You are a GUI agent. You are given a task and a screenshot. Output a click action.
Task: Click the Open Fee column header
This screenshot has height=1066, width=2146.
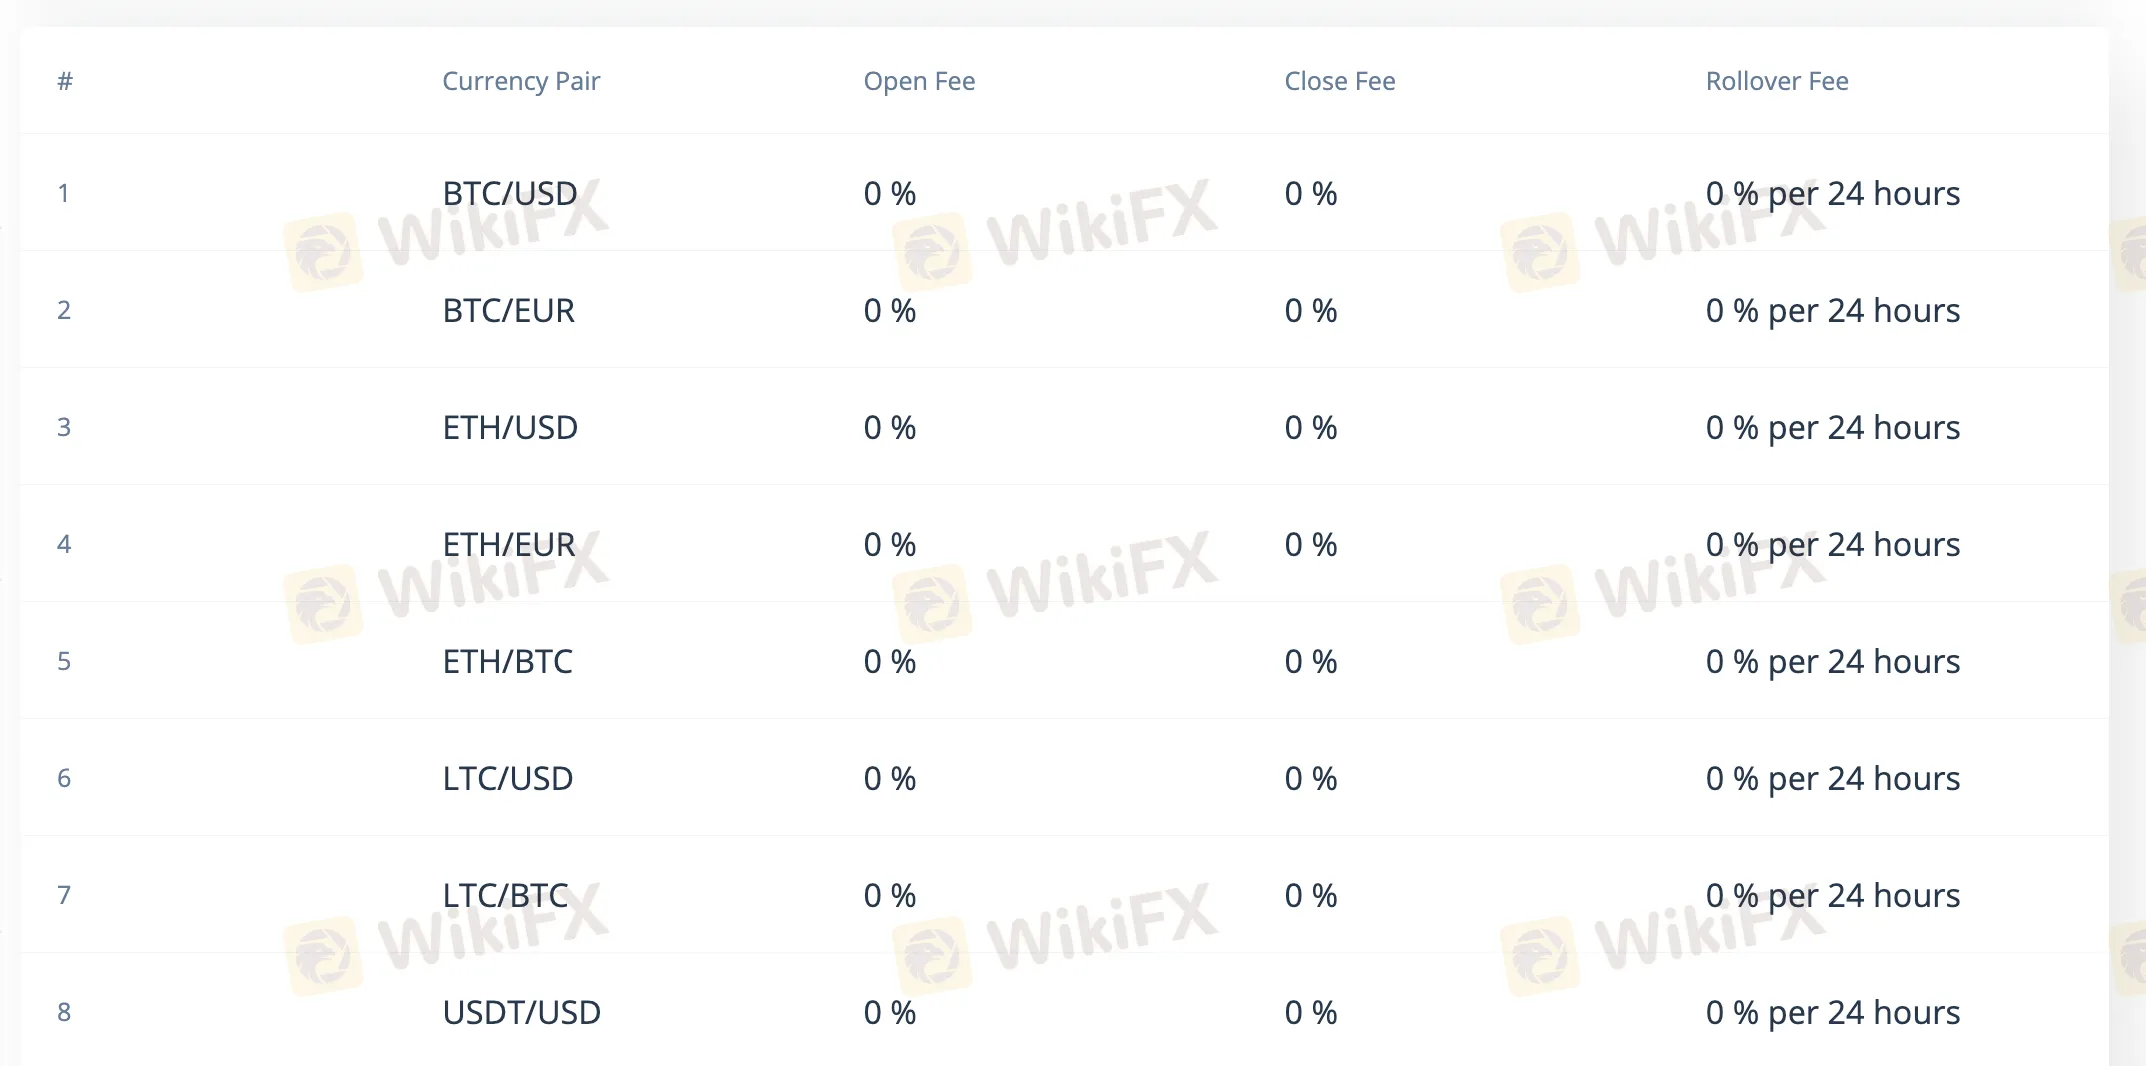[x=919, y=81]
